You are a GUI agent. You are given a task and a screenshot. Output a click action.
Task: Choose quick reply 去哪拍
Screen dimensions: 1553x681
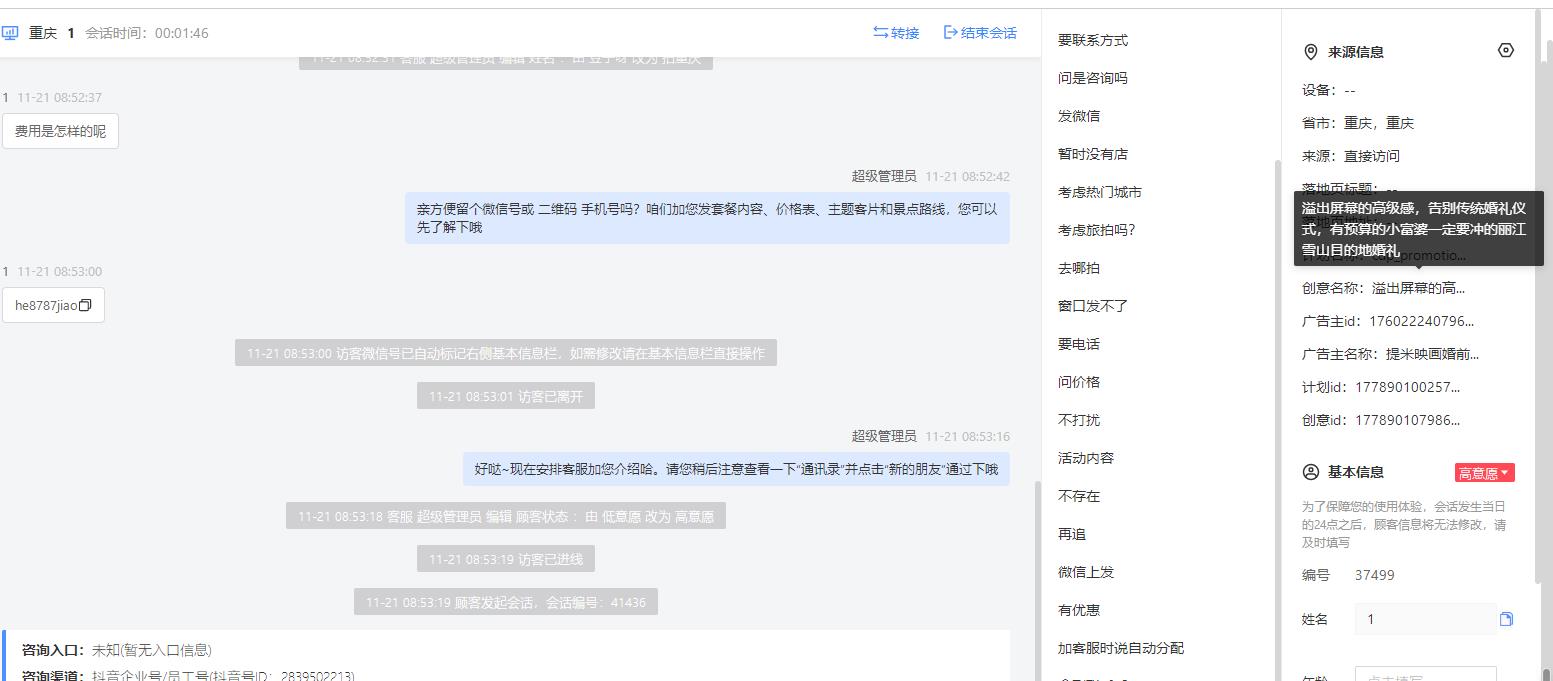tap(1079, 268)
